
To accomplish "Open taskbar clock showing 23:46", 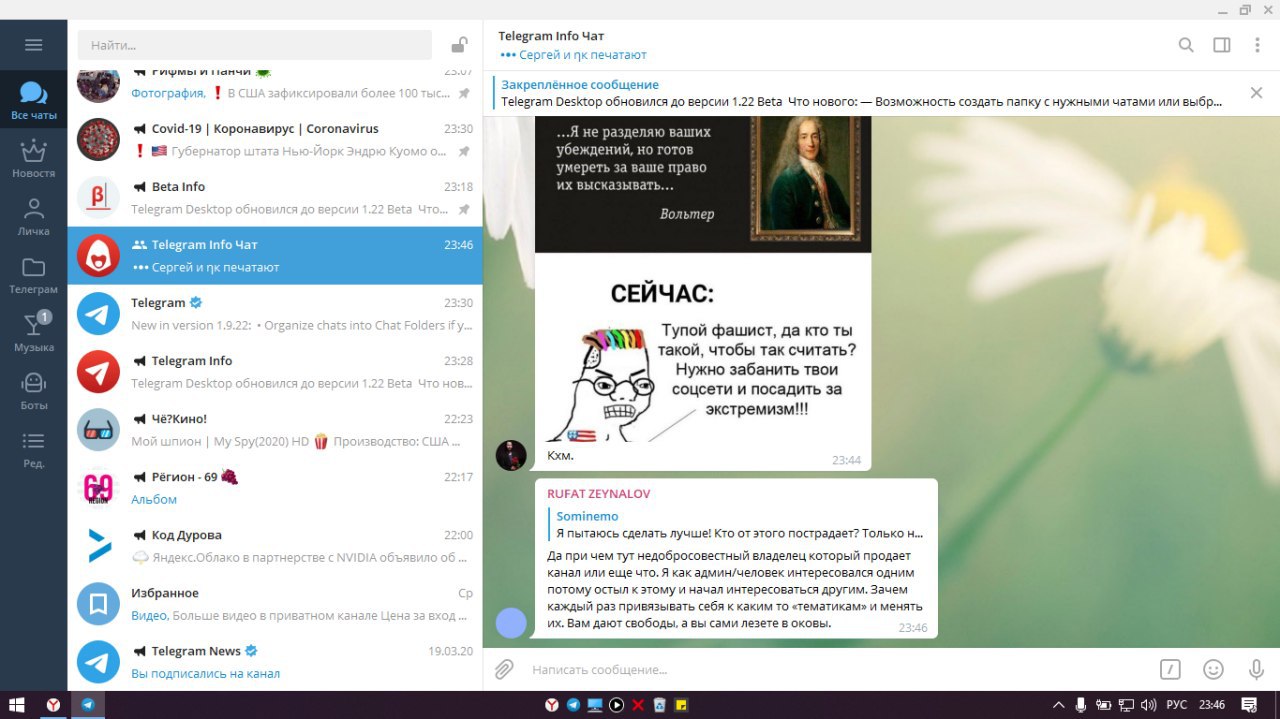I will [x=1212, y=705].
